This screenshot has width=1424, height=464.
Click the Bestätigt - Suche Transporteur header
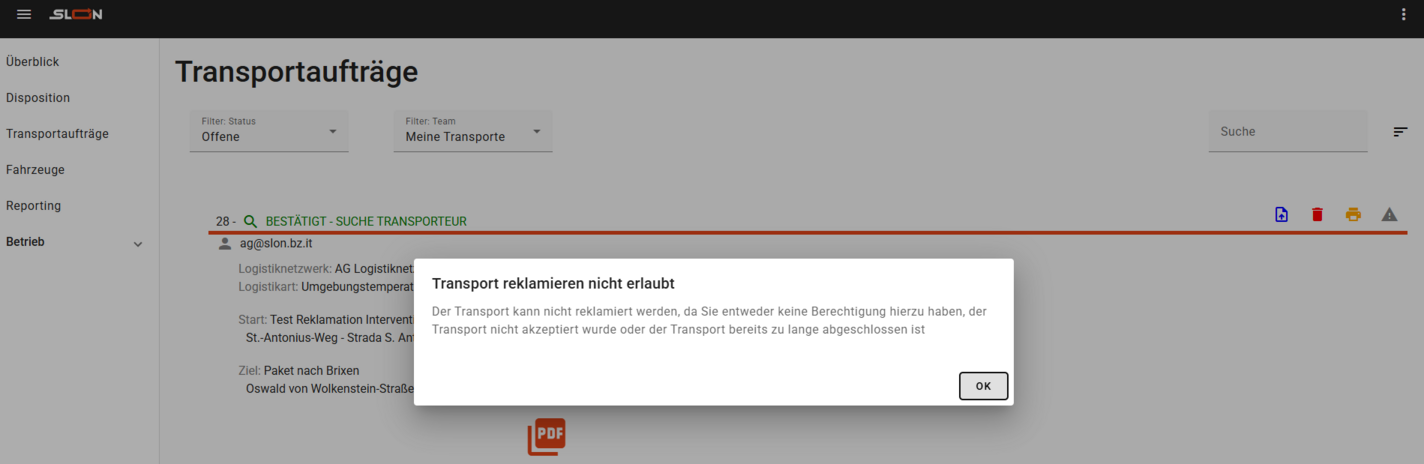click(366, 221)
